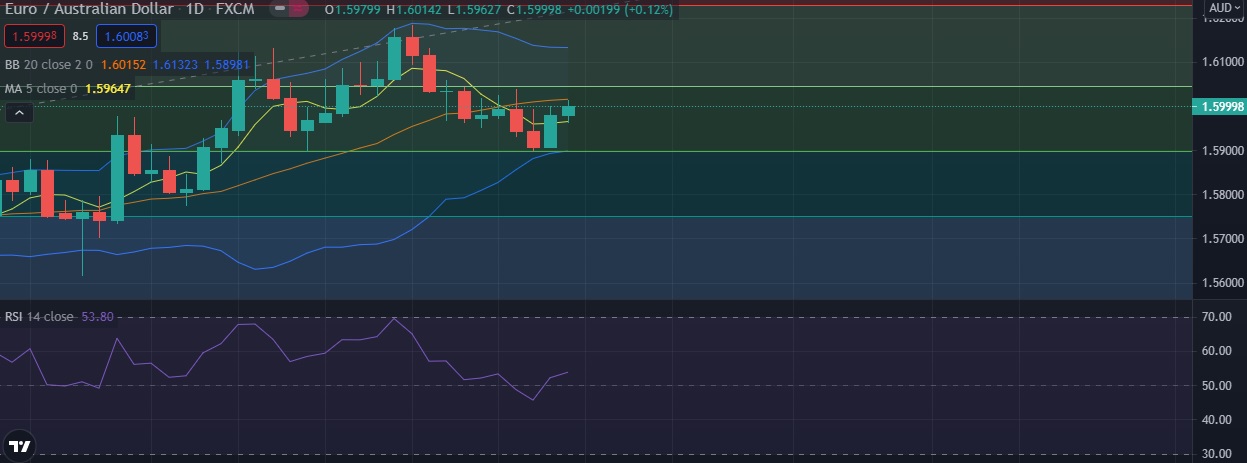
Task: Collapse the indicator legend with the chevron
Action: click(x=19, y=113)
